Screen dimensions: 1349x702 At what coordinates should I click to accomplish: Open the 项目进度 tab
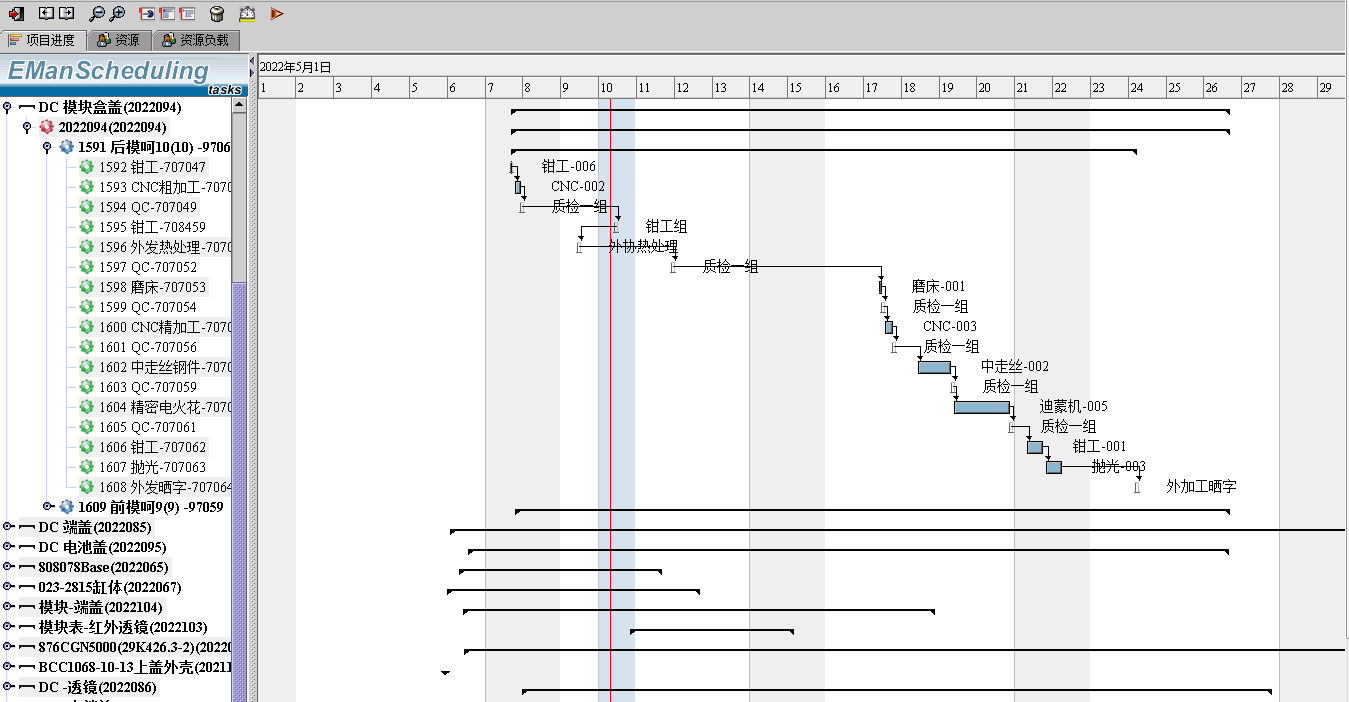[x=43, y=40]
